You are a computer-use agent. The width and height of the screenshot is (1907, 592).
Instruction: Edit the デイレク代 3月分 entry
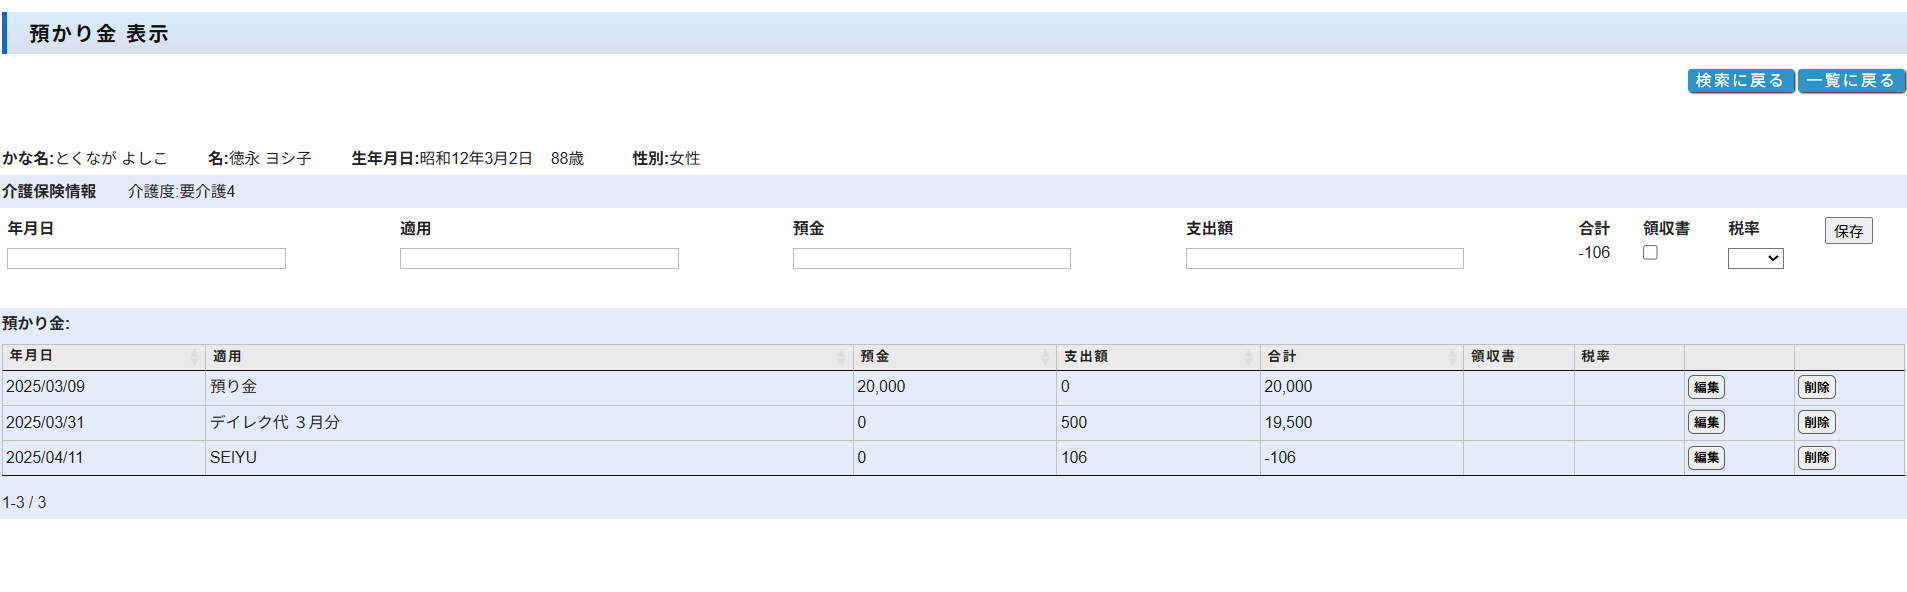click(x=1706, y=423)
